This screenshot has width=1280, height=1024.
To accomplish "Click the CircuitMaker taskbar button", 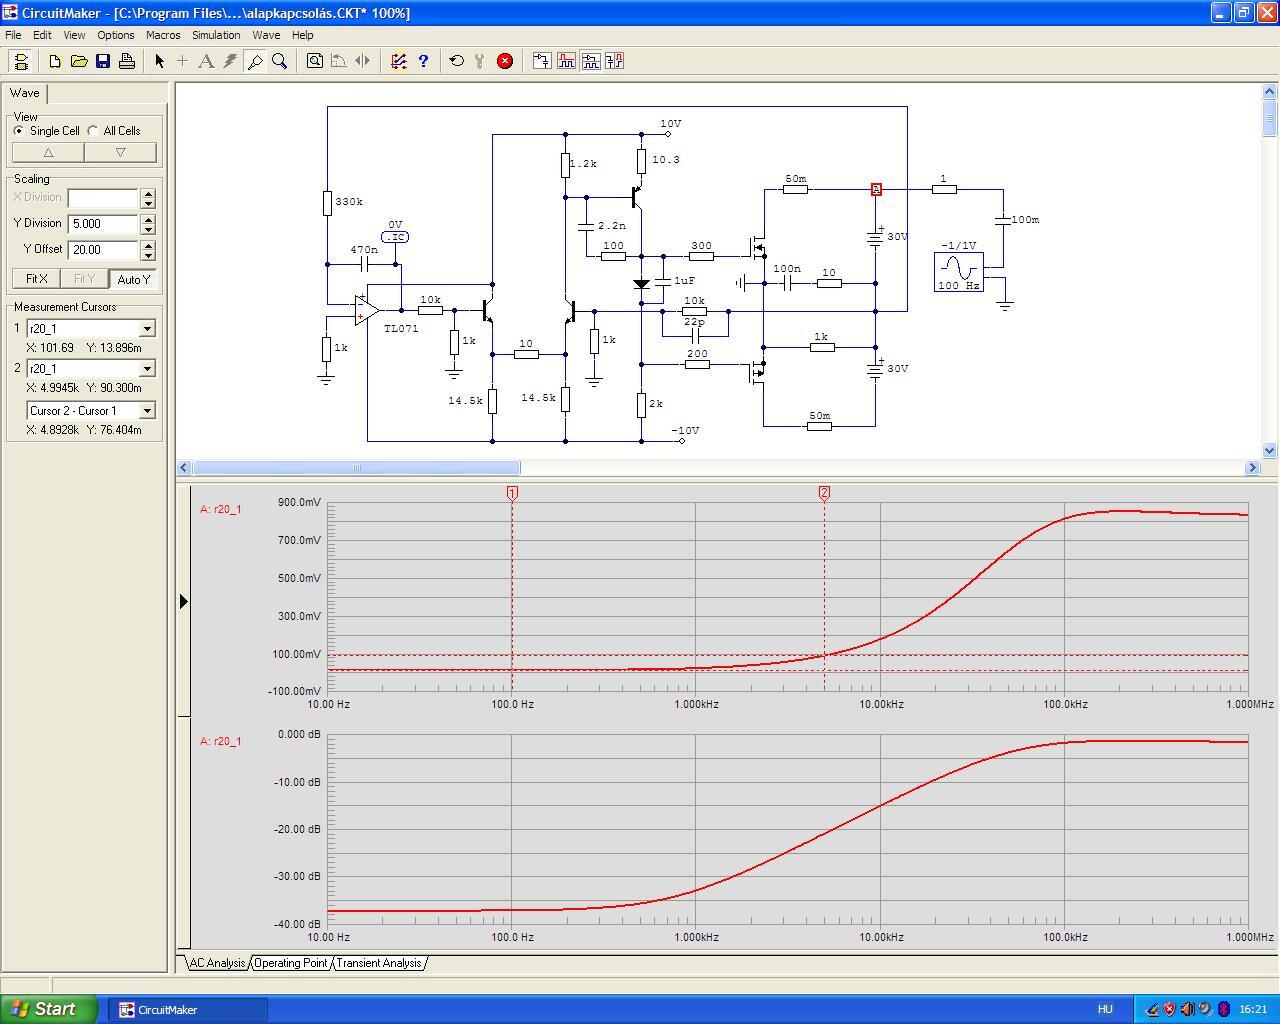I will point(187,1009).
